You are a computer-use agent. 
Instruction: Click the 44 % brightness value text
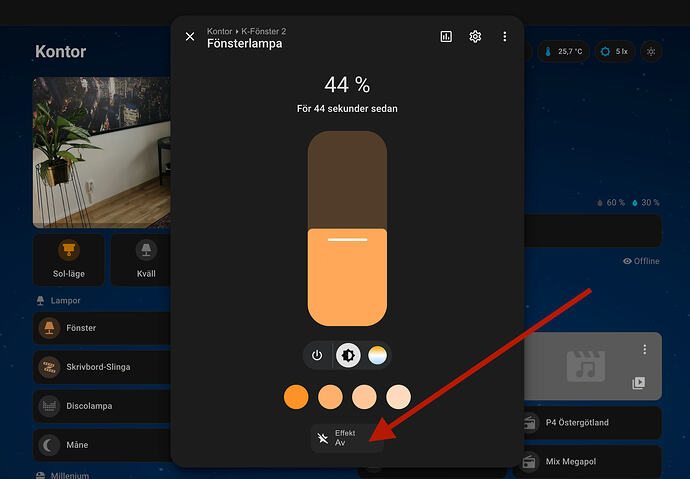[347, 84]
